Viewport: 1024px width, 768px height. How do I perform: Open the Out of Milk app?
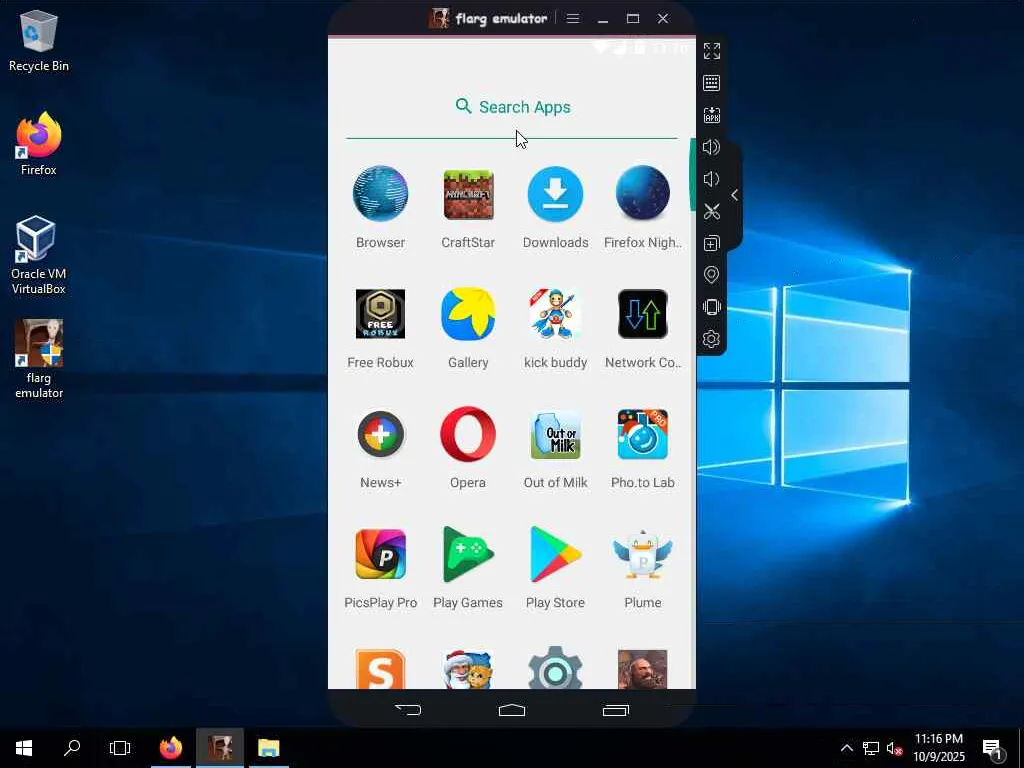click(x=555, y=434)
